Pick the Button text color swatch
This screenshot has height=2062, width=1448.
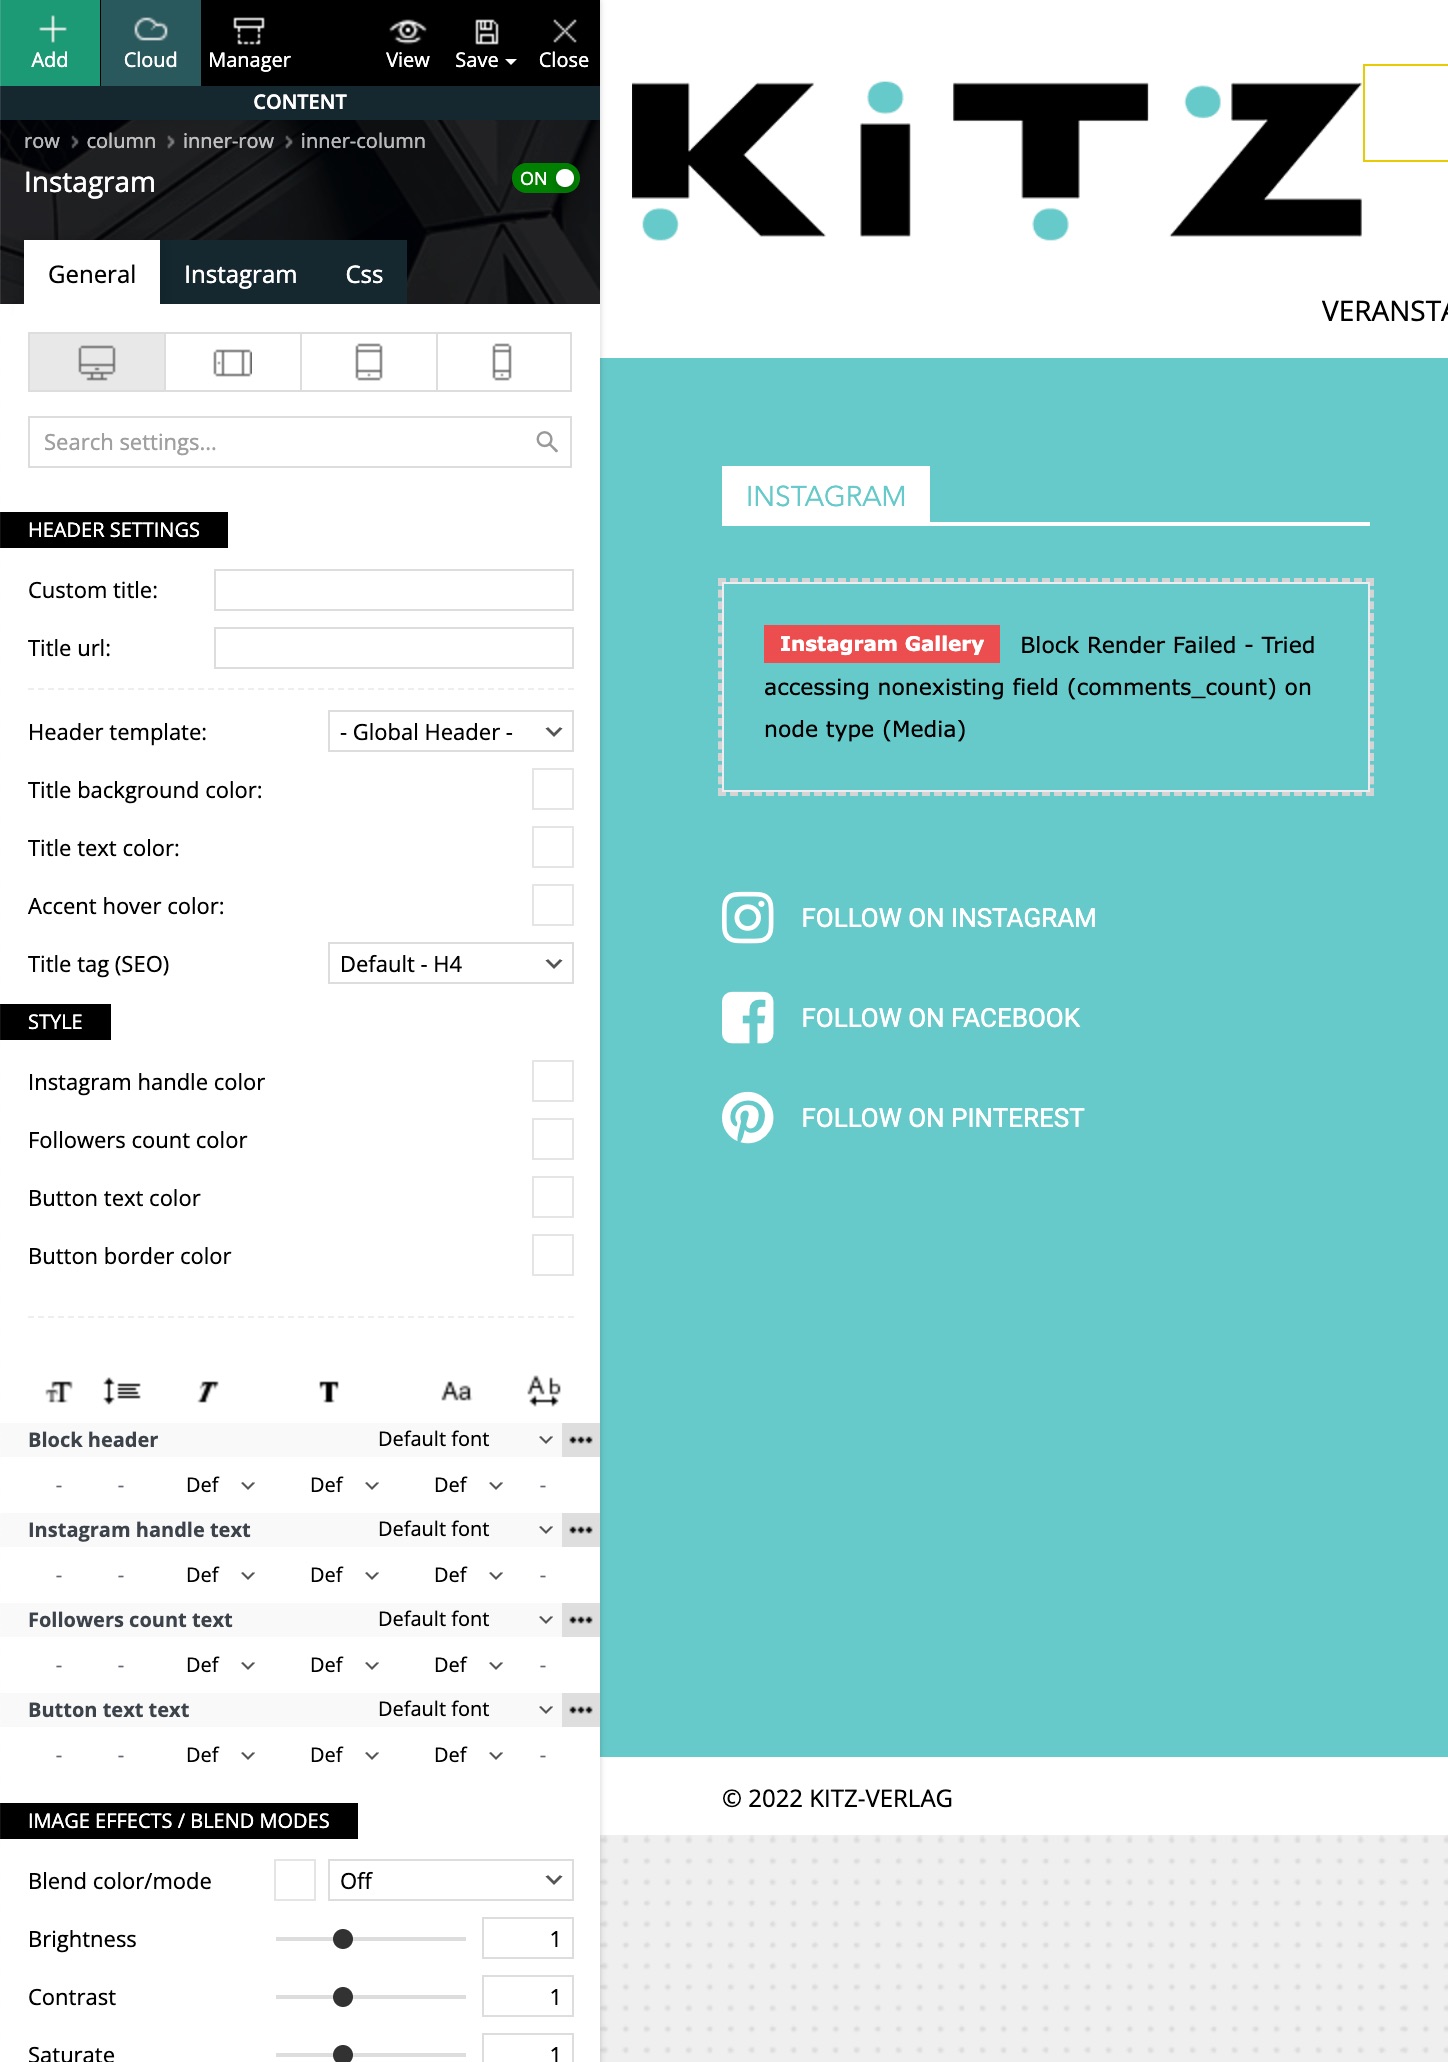click(x=553, y=1197)
